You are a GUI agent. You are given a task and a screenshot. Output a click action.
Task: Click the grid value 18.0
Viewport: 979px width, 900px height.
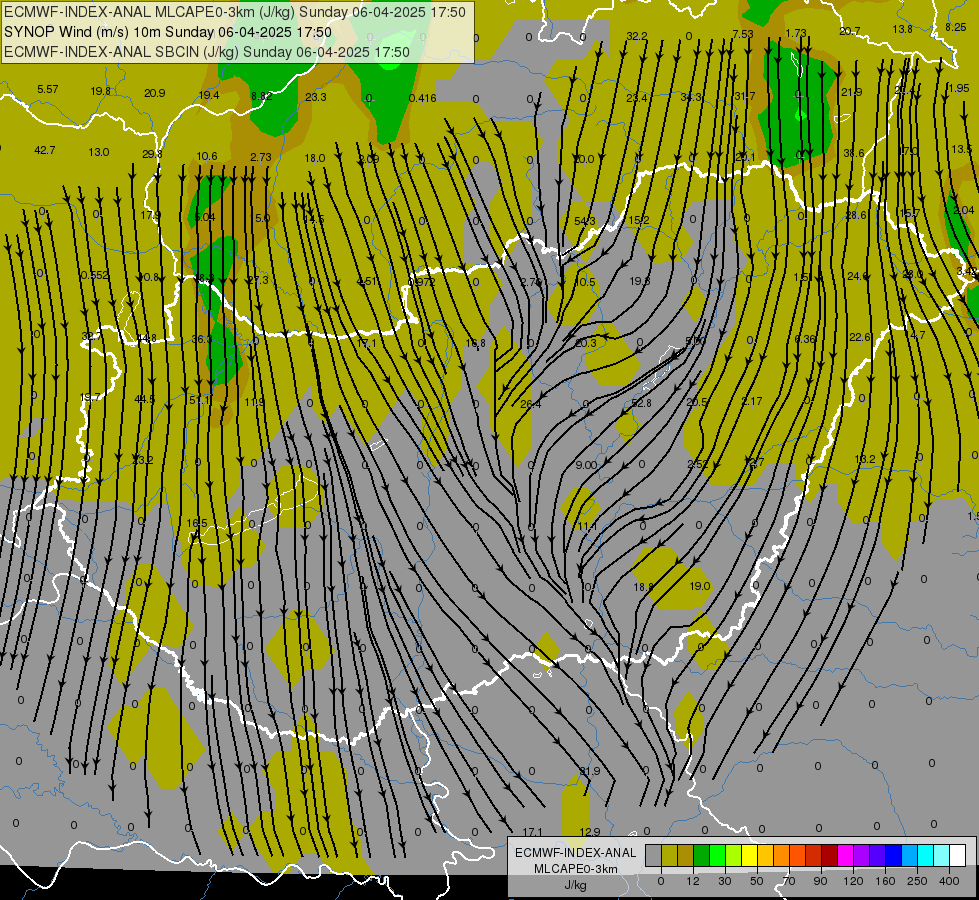(315, 158)
